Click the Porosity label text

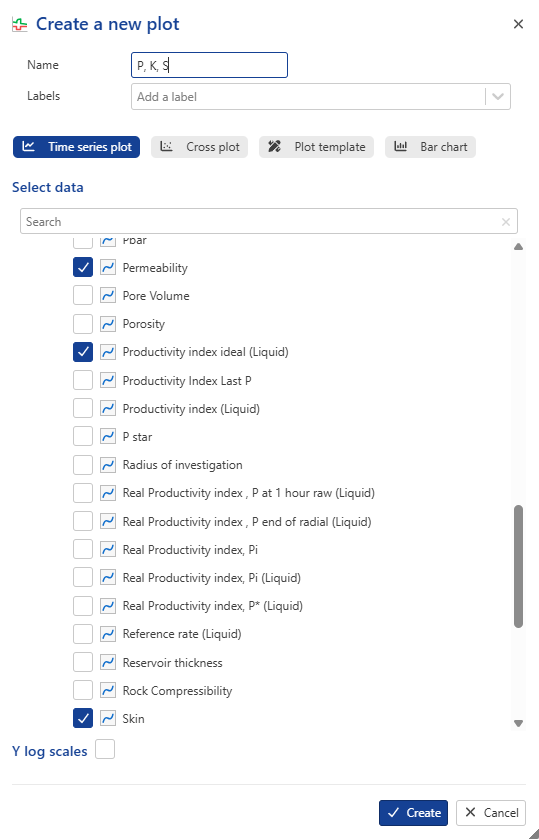click(x=144, y=324)
